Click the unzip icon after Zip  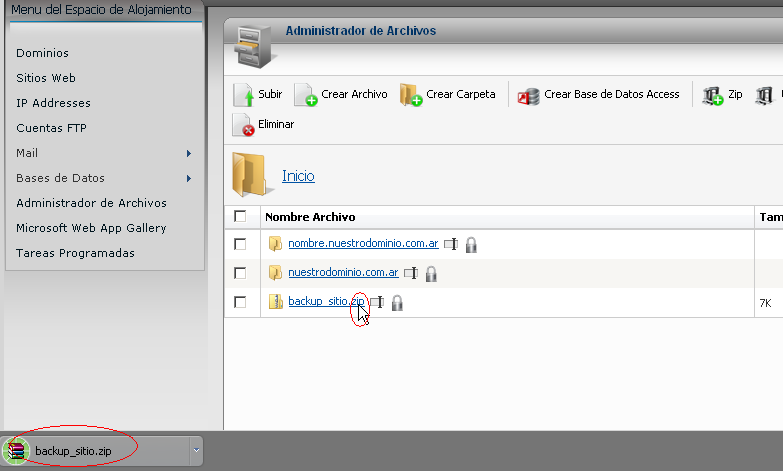(764, 95)
